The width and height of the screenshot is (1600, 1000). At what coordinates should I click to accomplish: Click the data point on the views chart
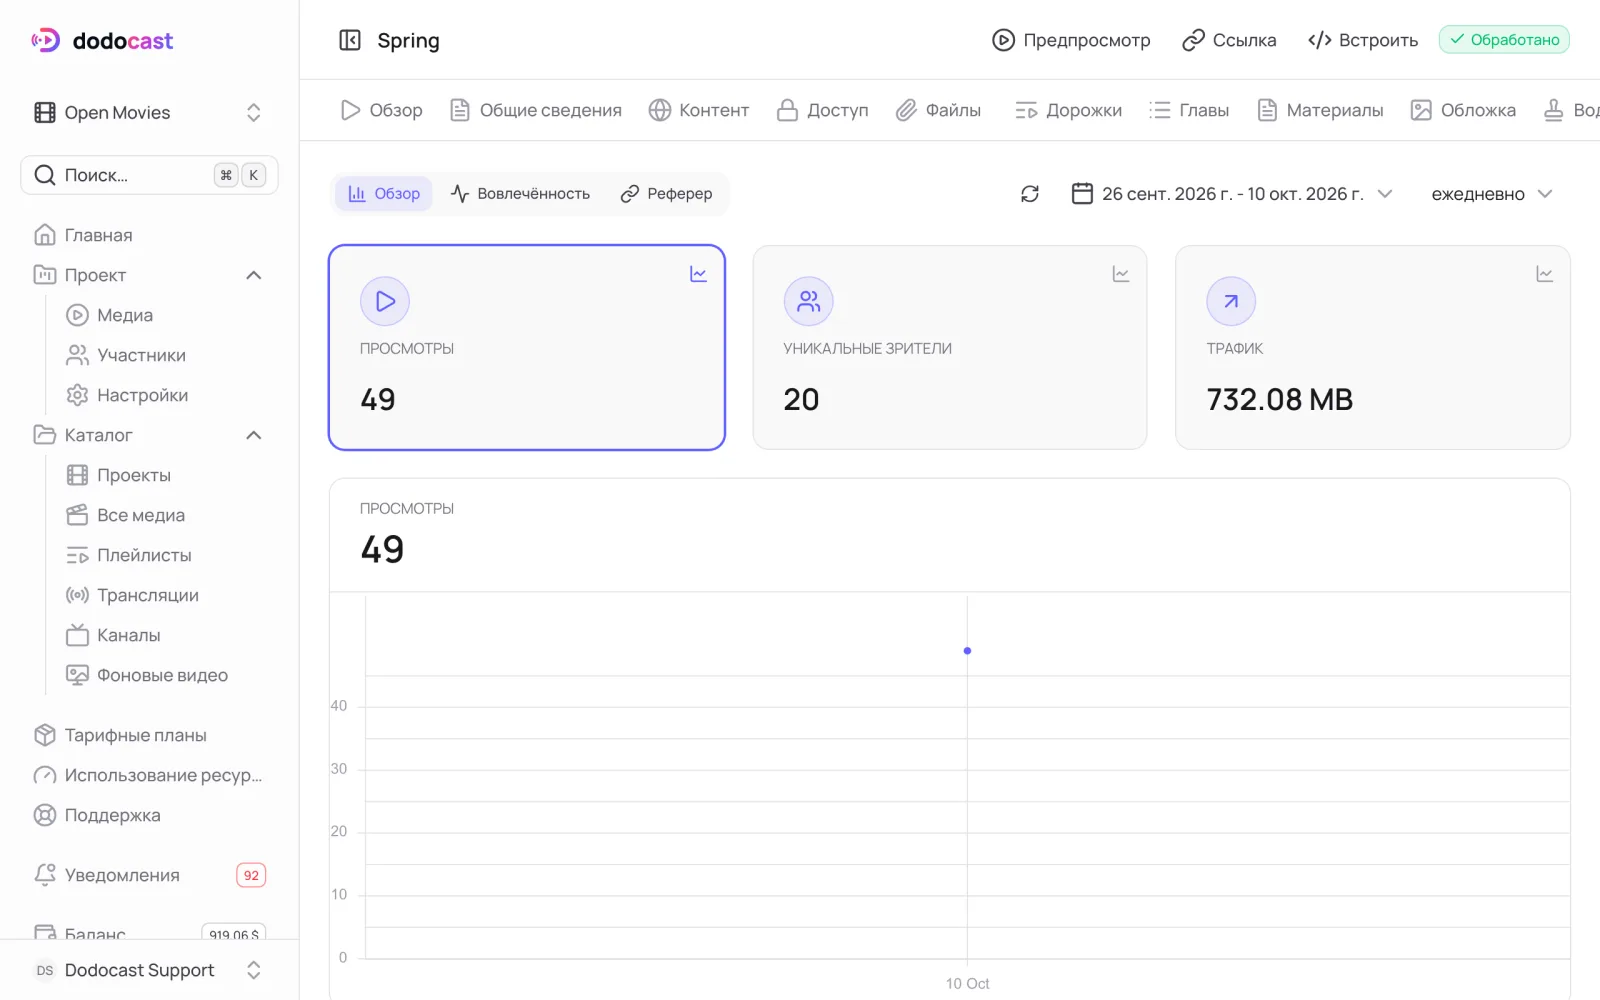967,651
